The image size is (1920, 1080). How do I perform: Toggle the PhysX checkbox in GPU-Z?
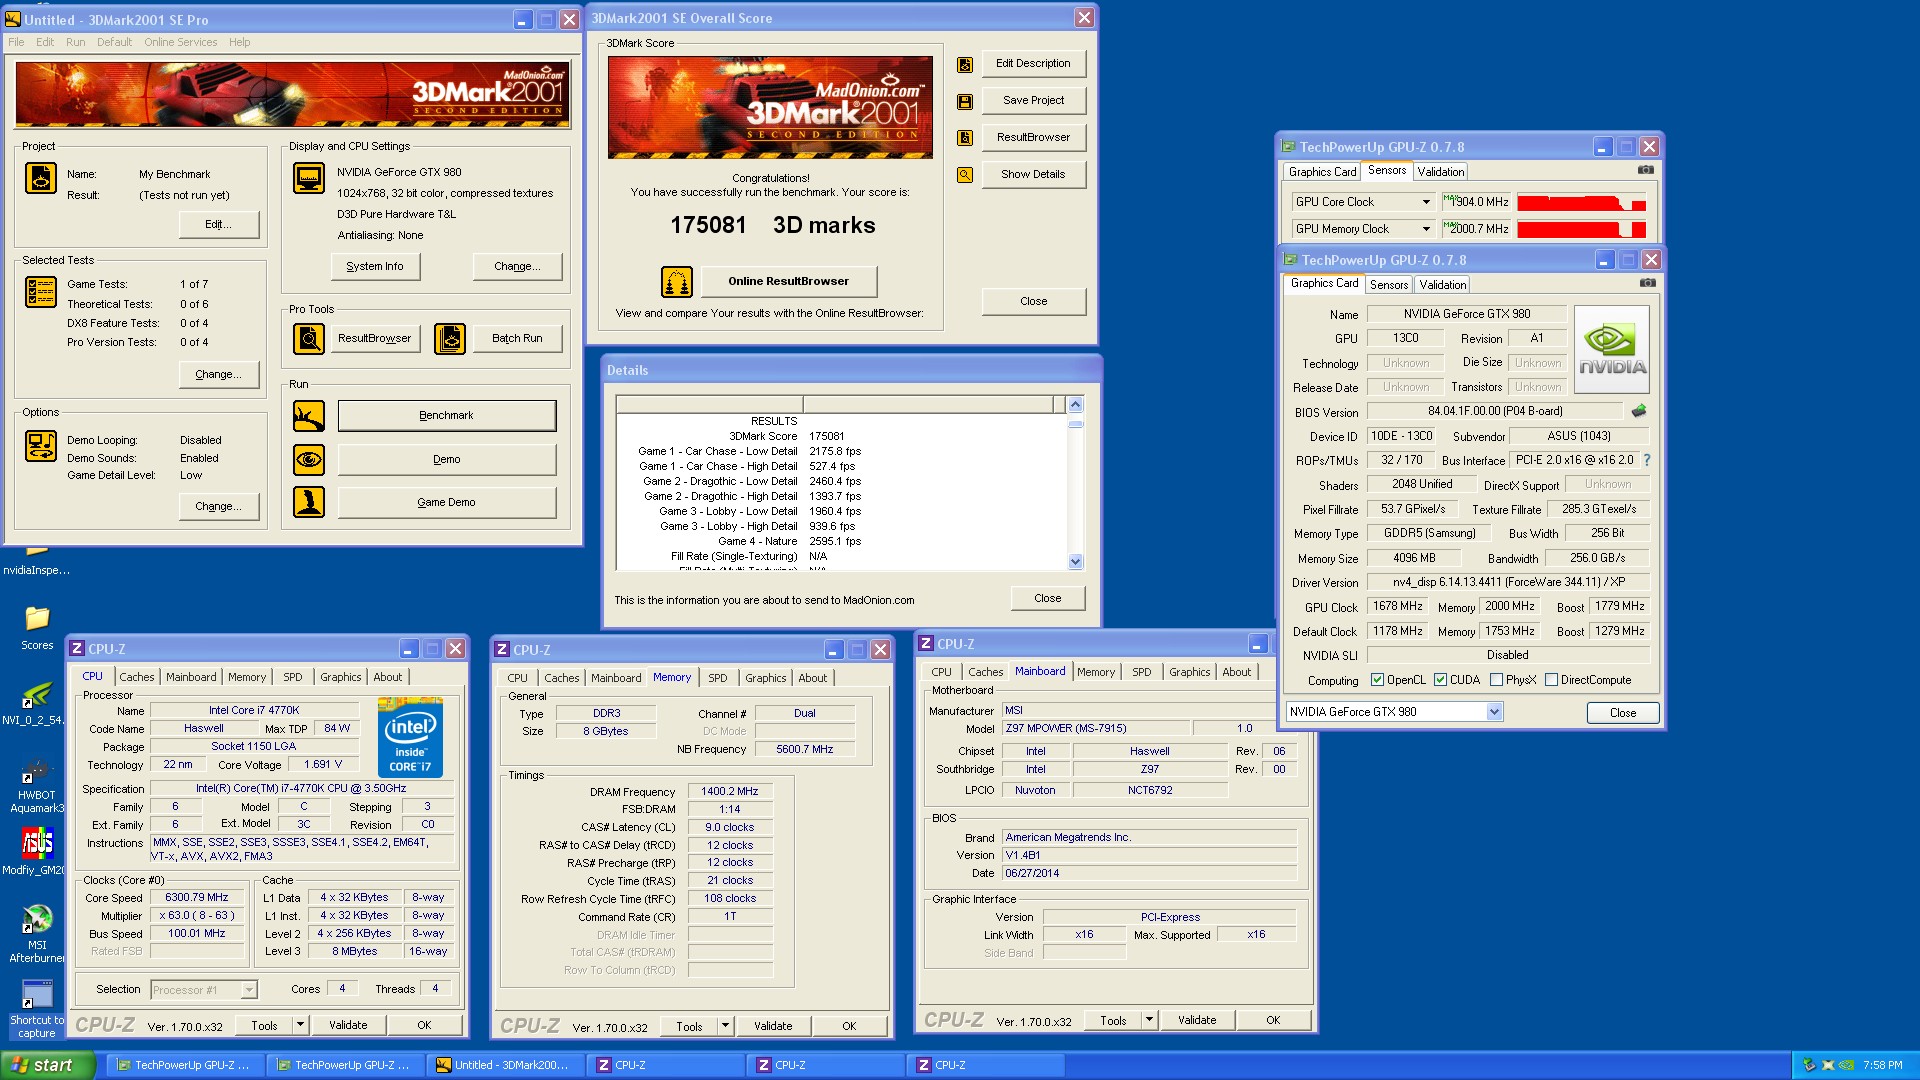1496,680
